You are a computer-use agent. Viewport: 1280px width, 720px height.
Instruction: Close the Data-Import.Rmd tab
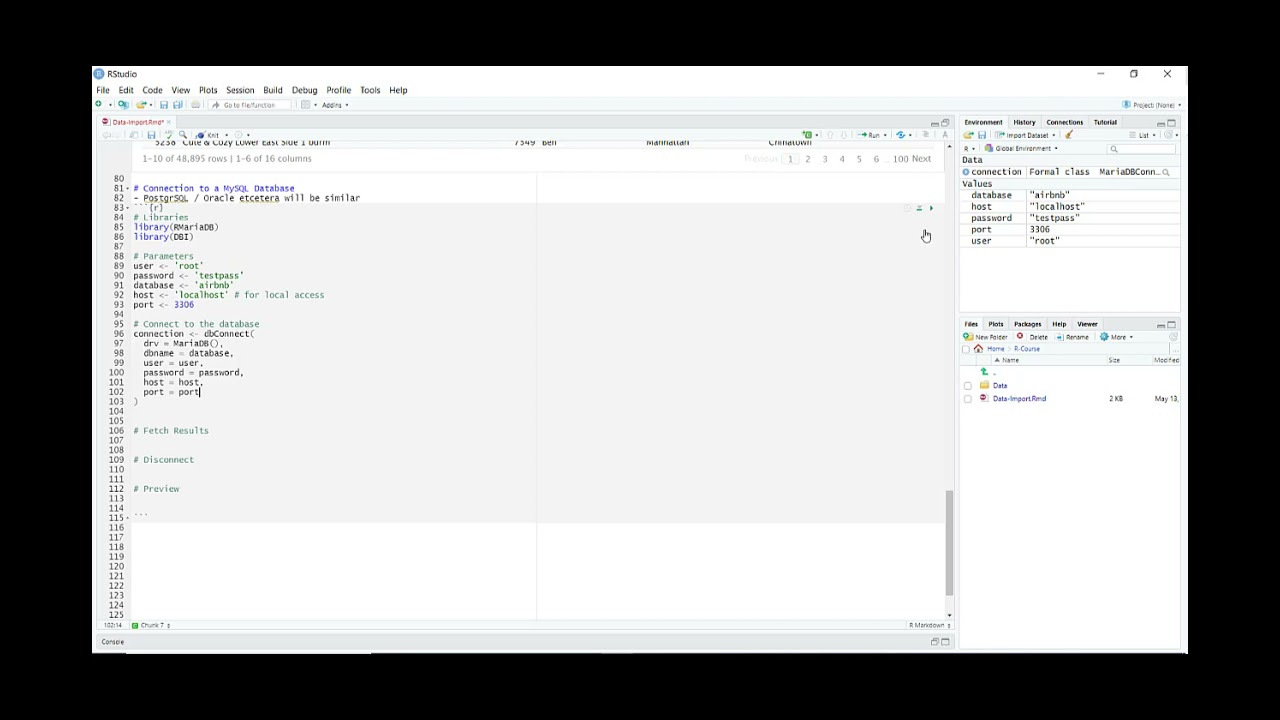[x=168, y=122]
